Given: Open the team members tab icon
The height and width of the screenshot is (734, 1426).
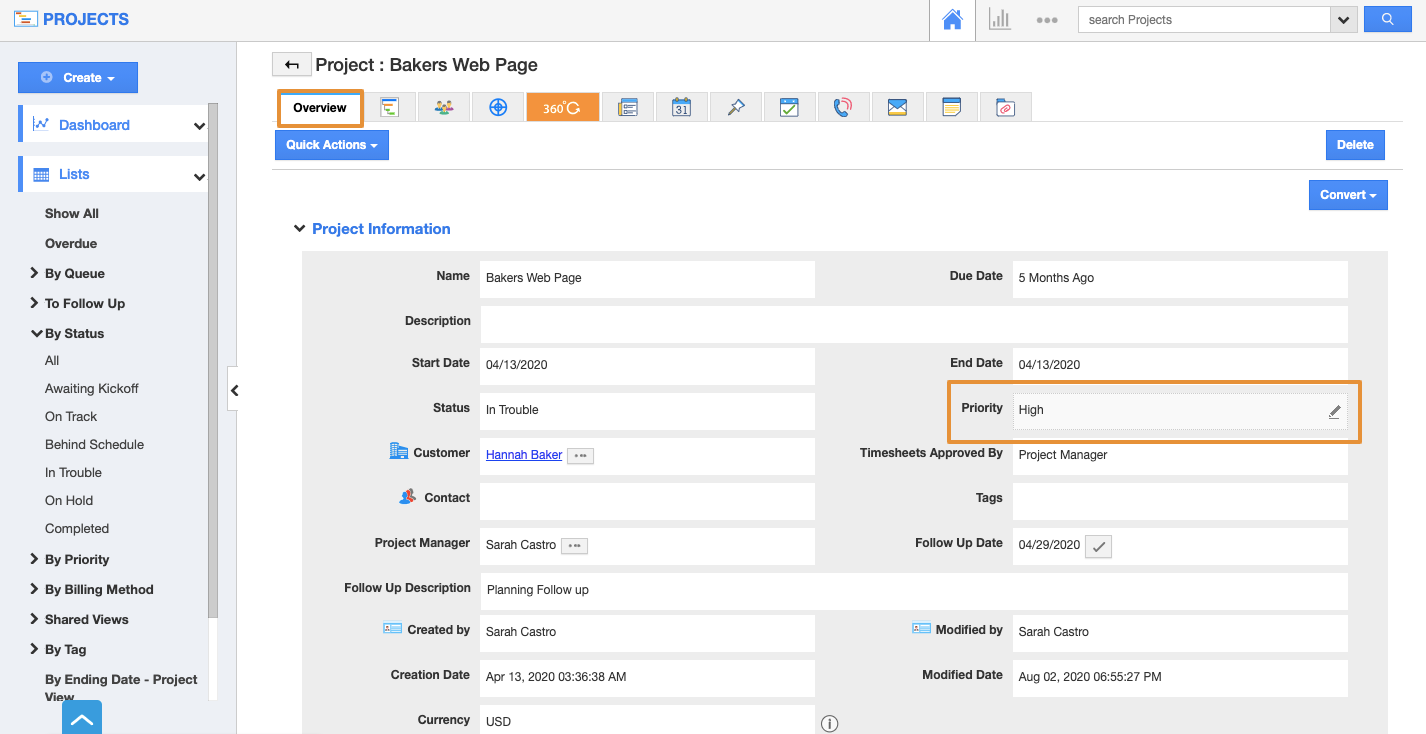Looking at the screenshot, I should click(444, 107).
